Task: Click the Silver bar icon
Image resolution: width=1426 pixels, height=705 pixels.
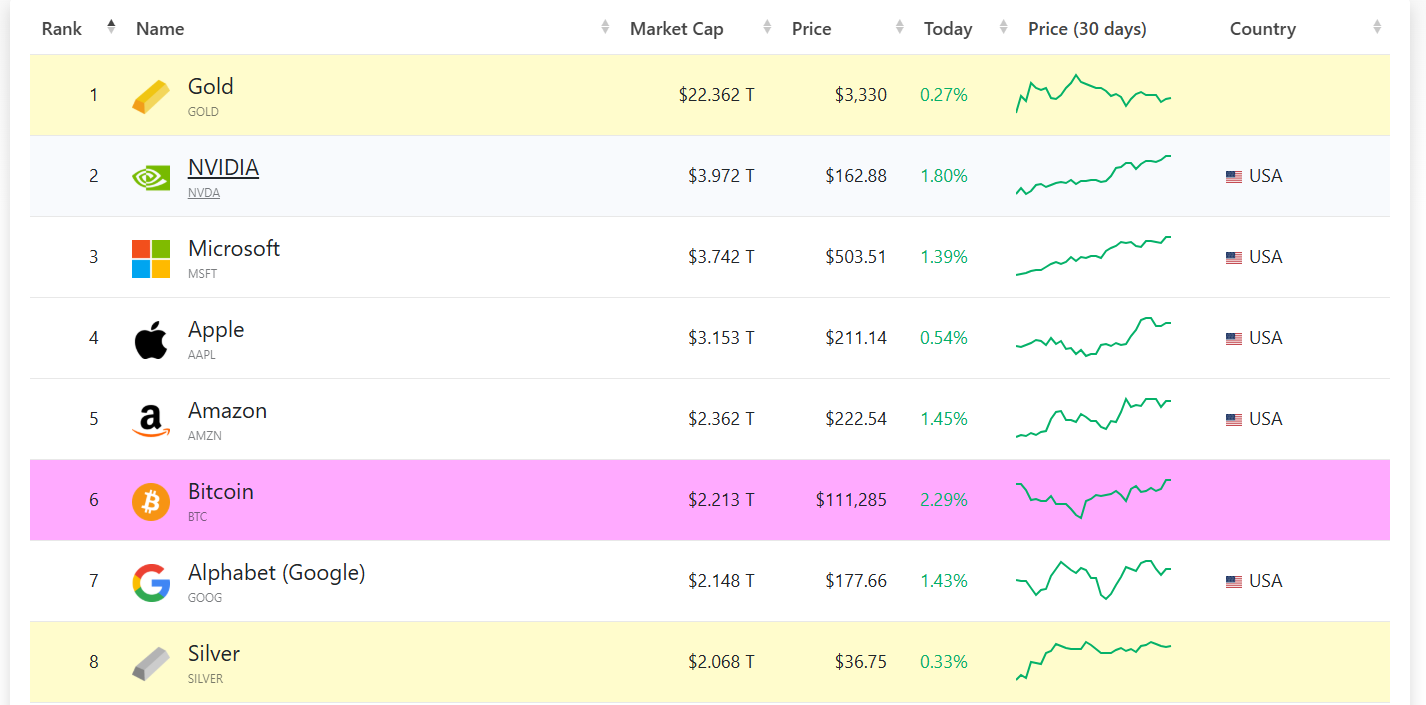Action: click(x=151, y=663)
